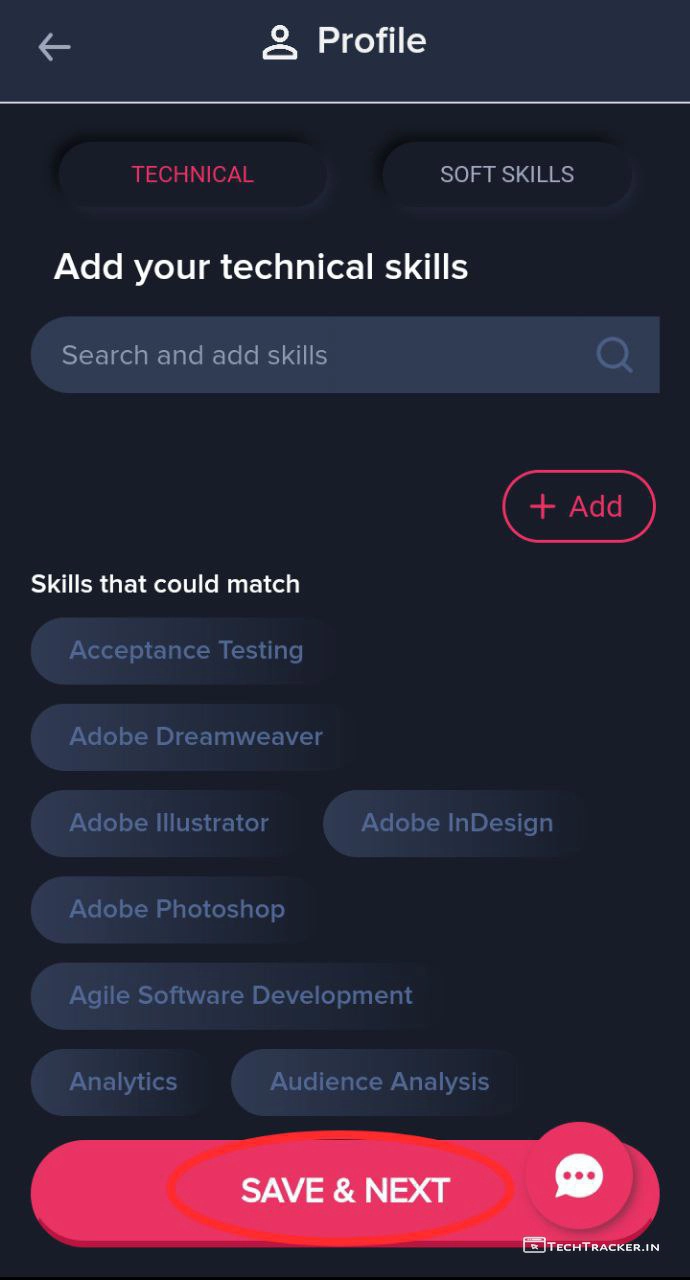Pick the Analytics skill chip
This screenshot has width=690, height=1280.
tap(123, 1082)
